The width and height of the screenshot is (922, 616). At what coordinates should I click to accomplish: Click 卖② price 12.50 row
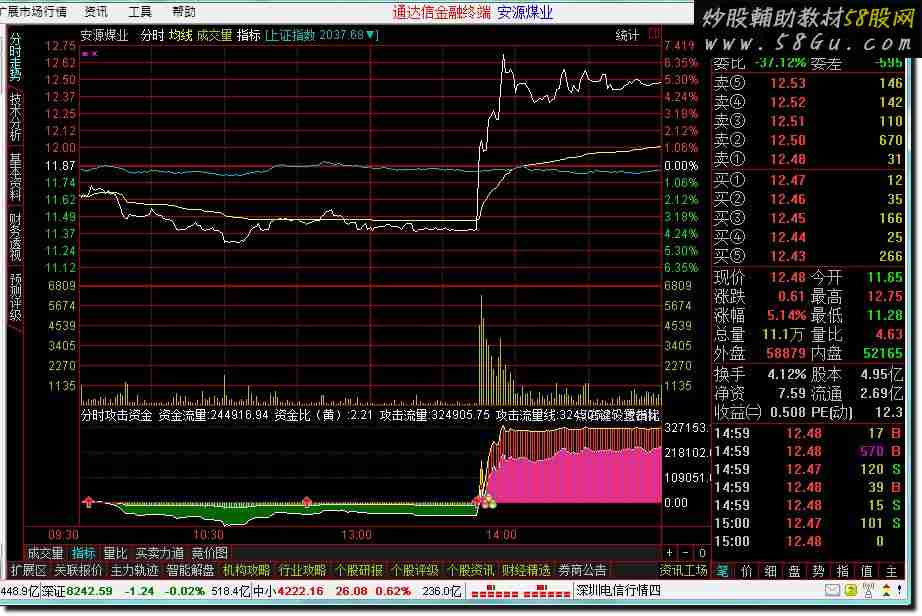coord(808,140)
